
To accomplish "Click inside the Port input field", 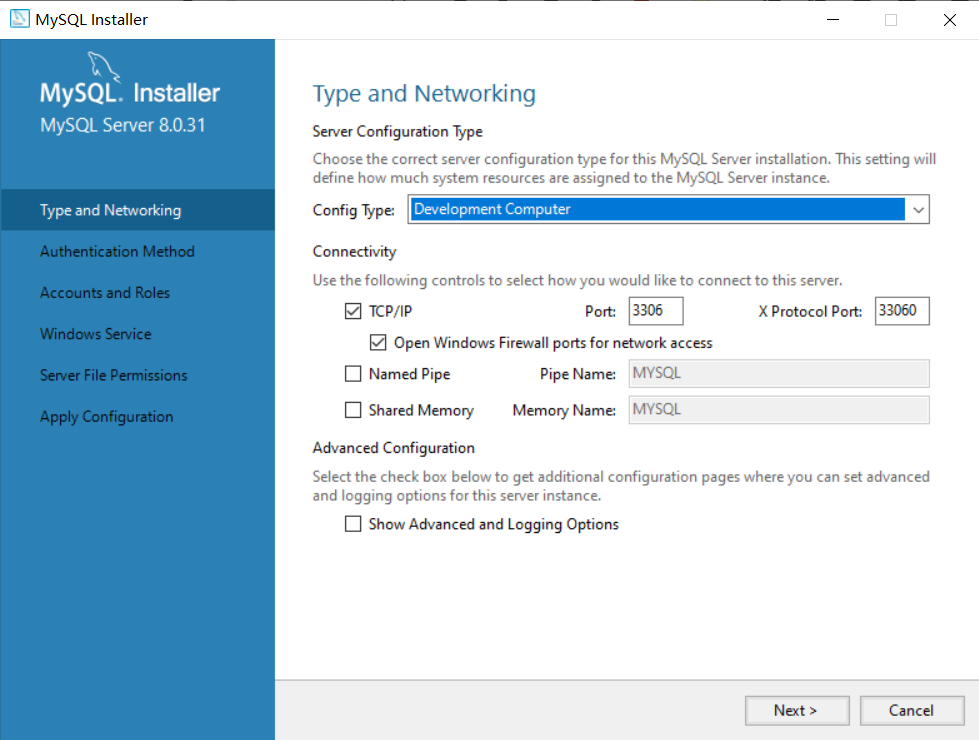I will [655, 311].
